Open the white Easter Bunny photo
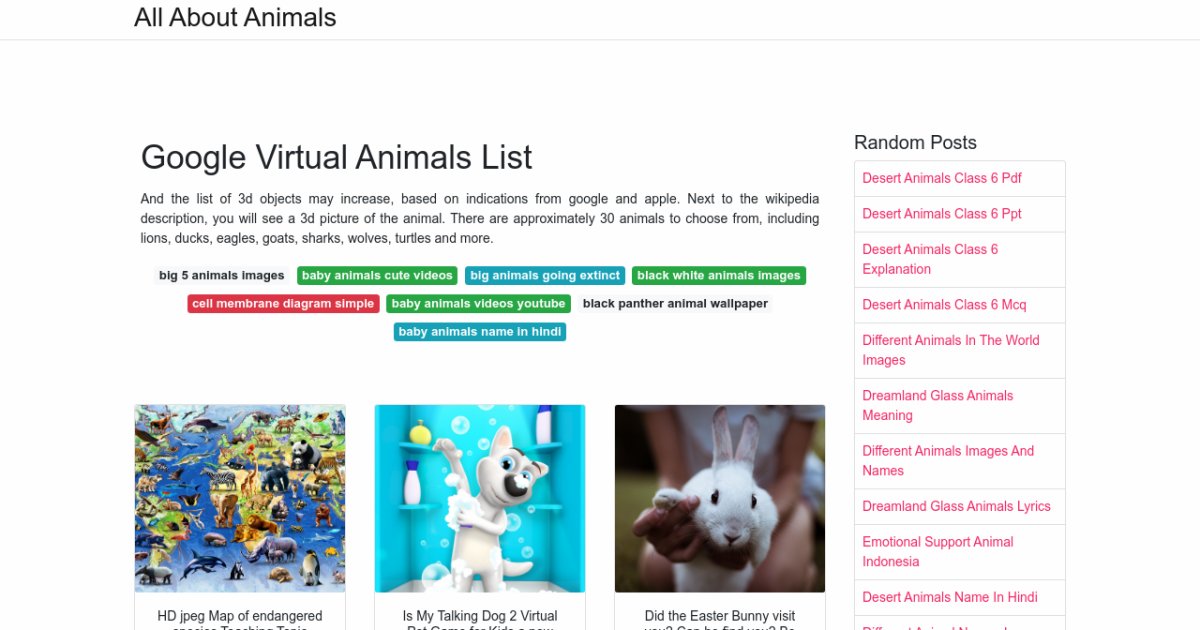 click(720, 498)
